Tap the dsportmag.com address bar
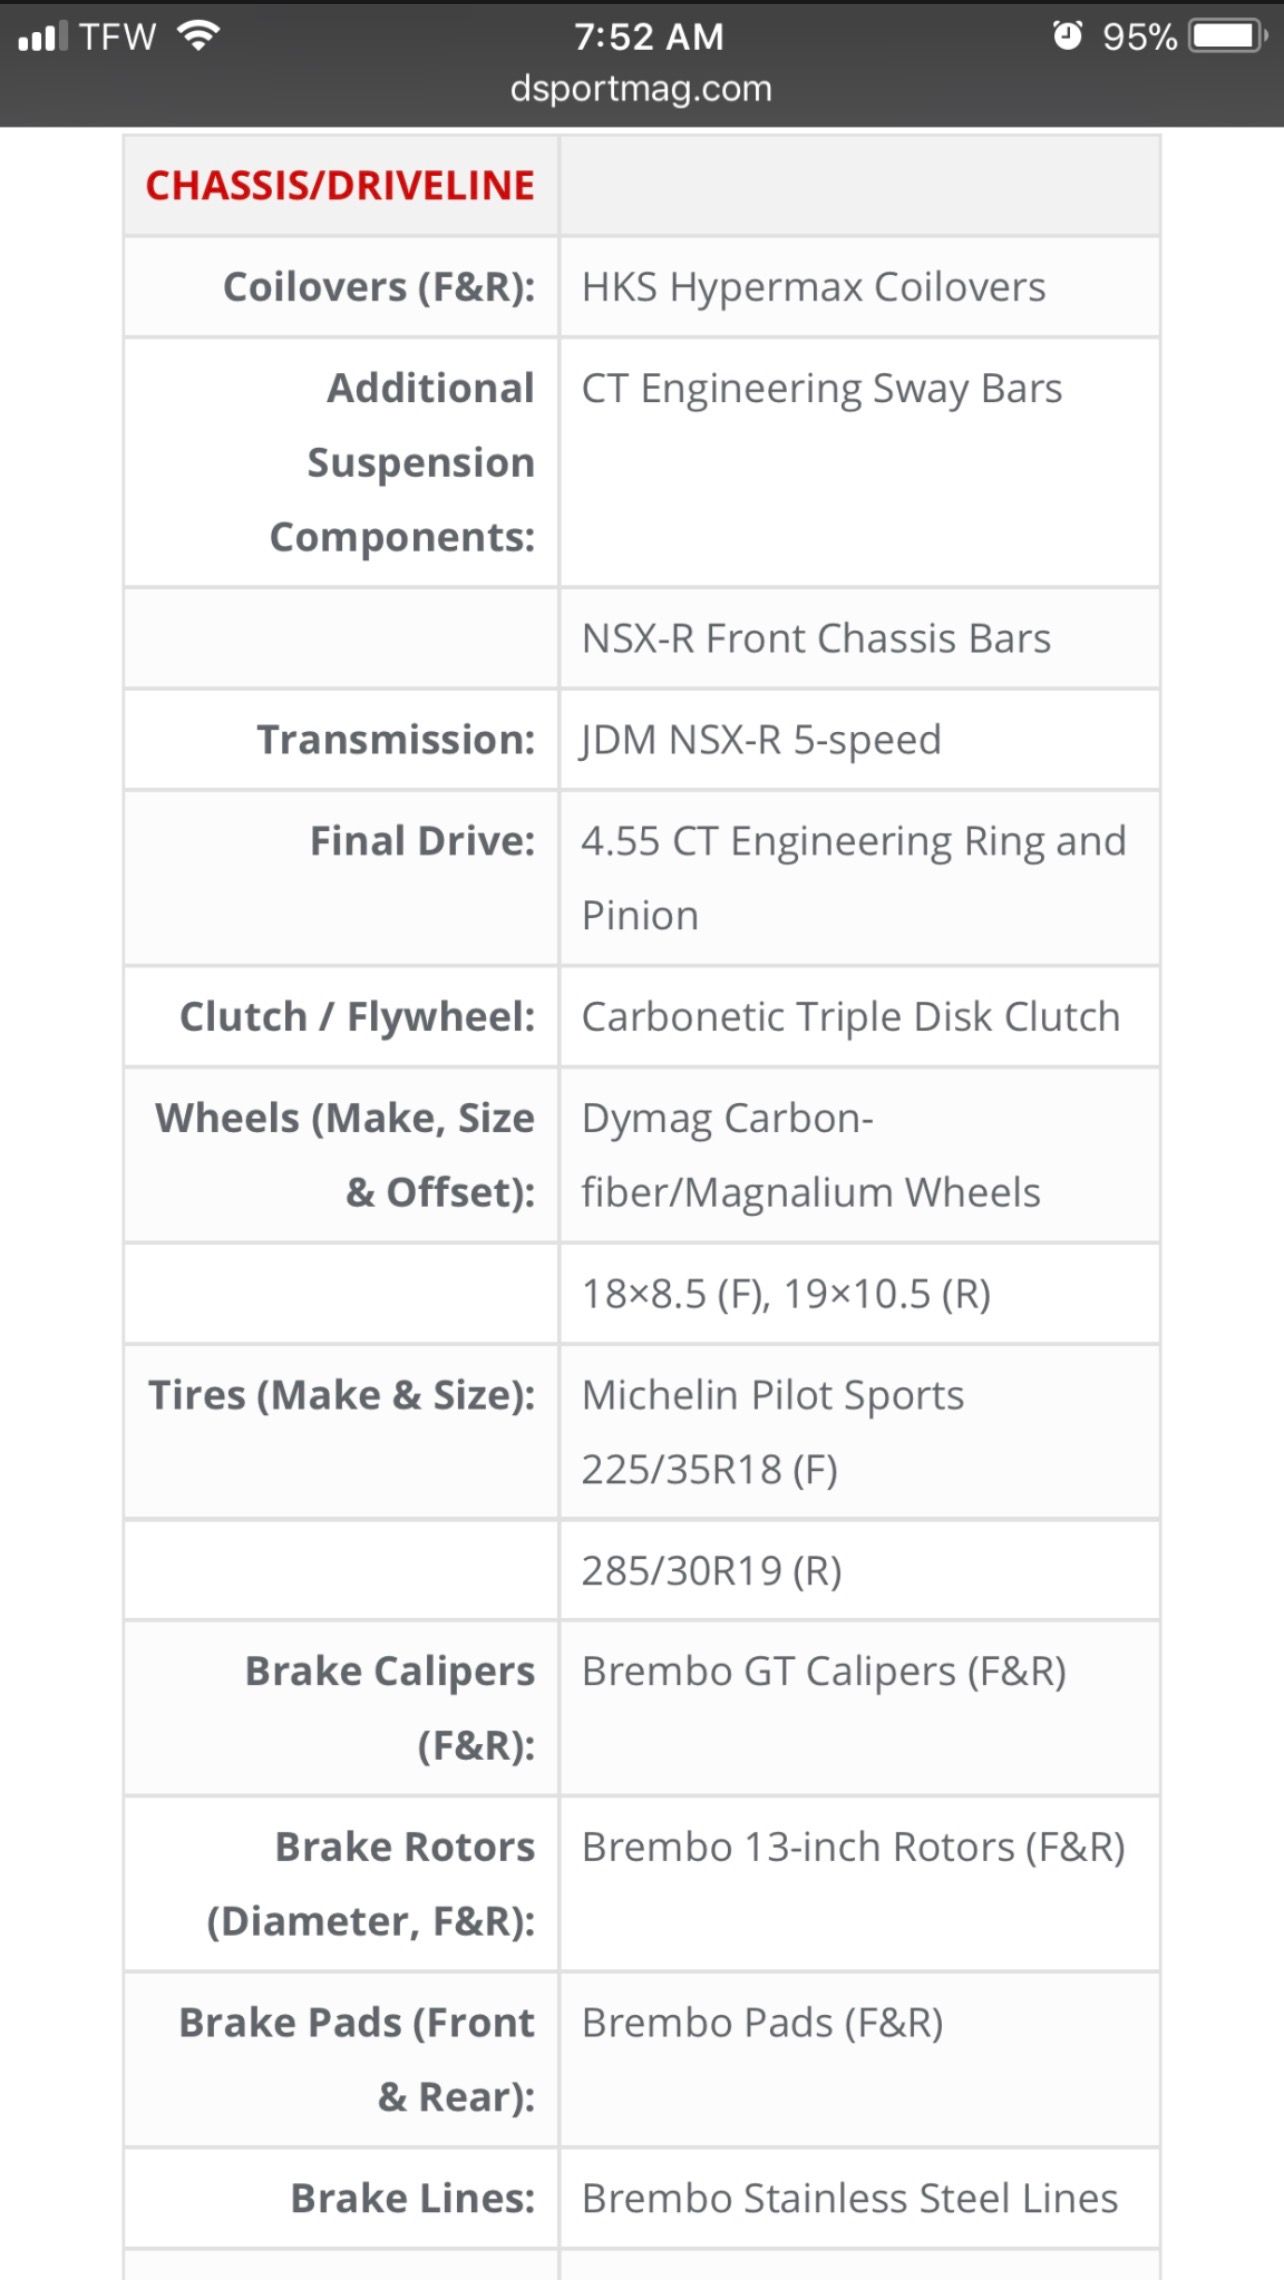The image size is (1284, 2280). click(641, 89)
